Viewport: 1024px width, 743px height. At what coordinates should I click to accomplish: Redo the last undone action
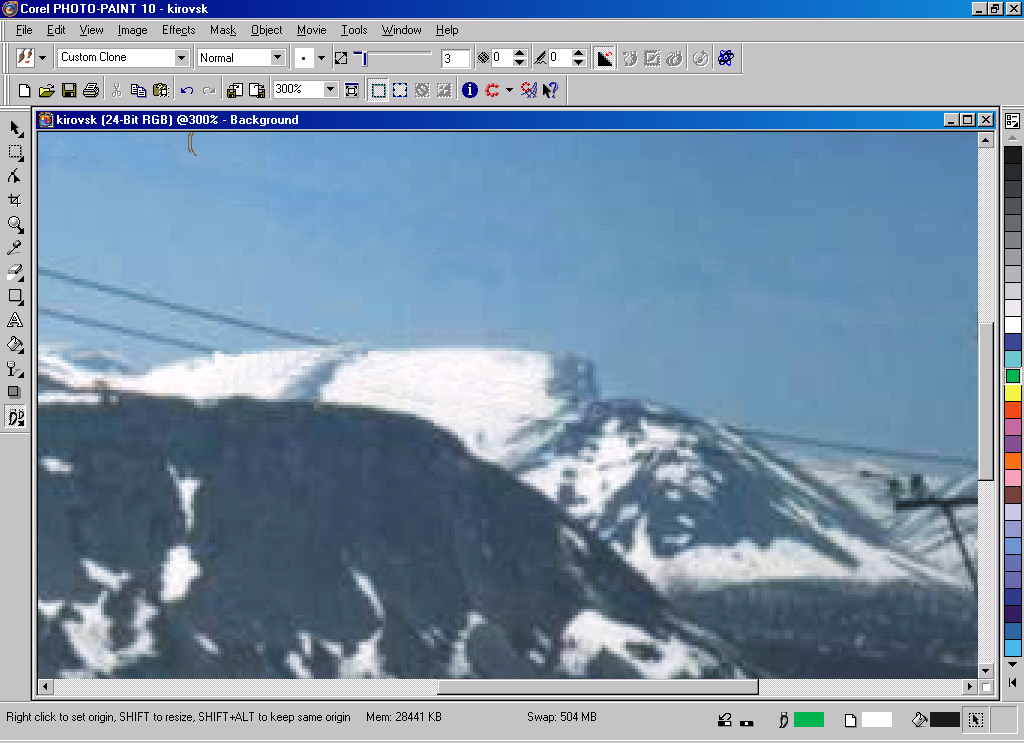[209, 90]
